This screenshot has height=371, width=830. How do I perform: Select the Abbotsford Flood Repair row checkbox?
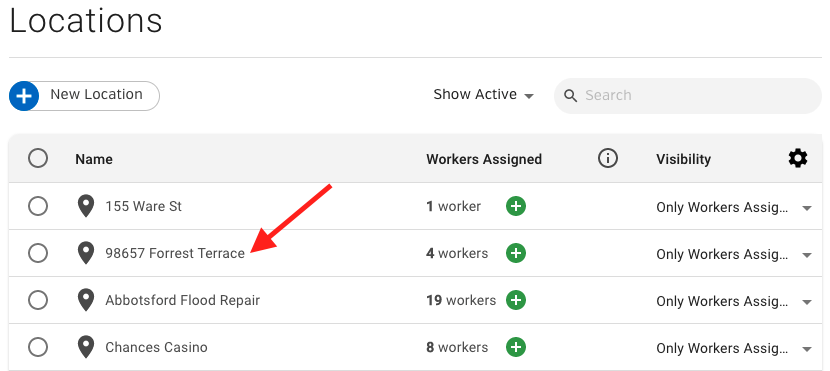coord(38,300)
